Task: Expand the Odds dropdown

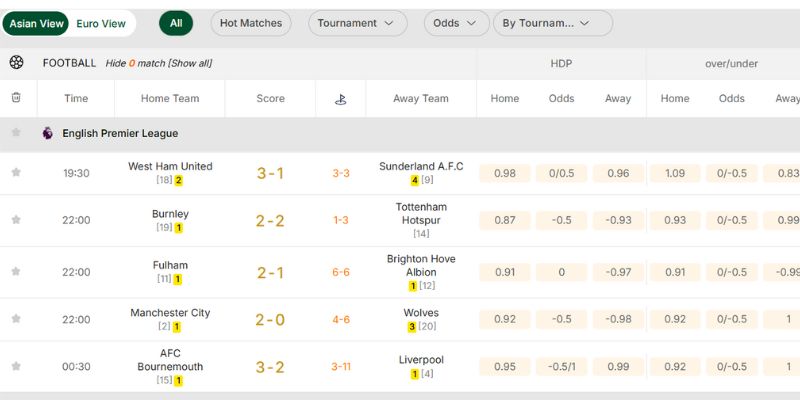Action: coord(456,23)
